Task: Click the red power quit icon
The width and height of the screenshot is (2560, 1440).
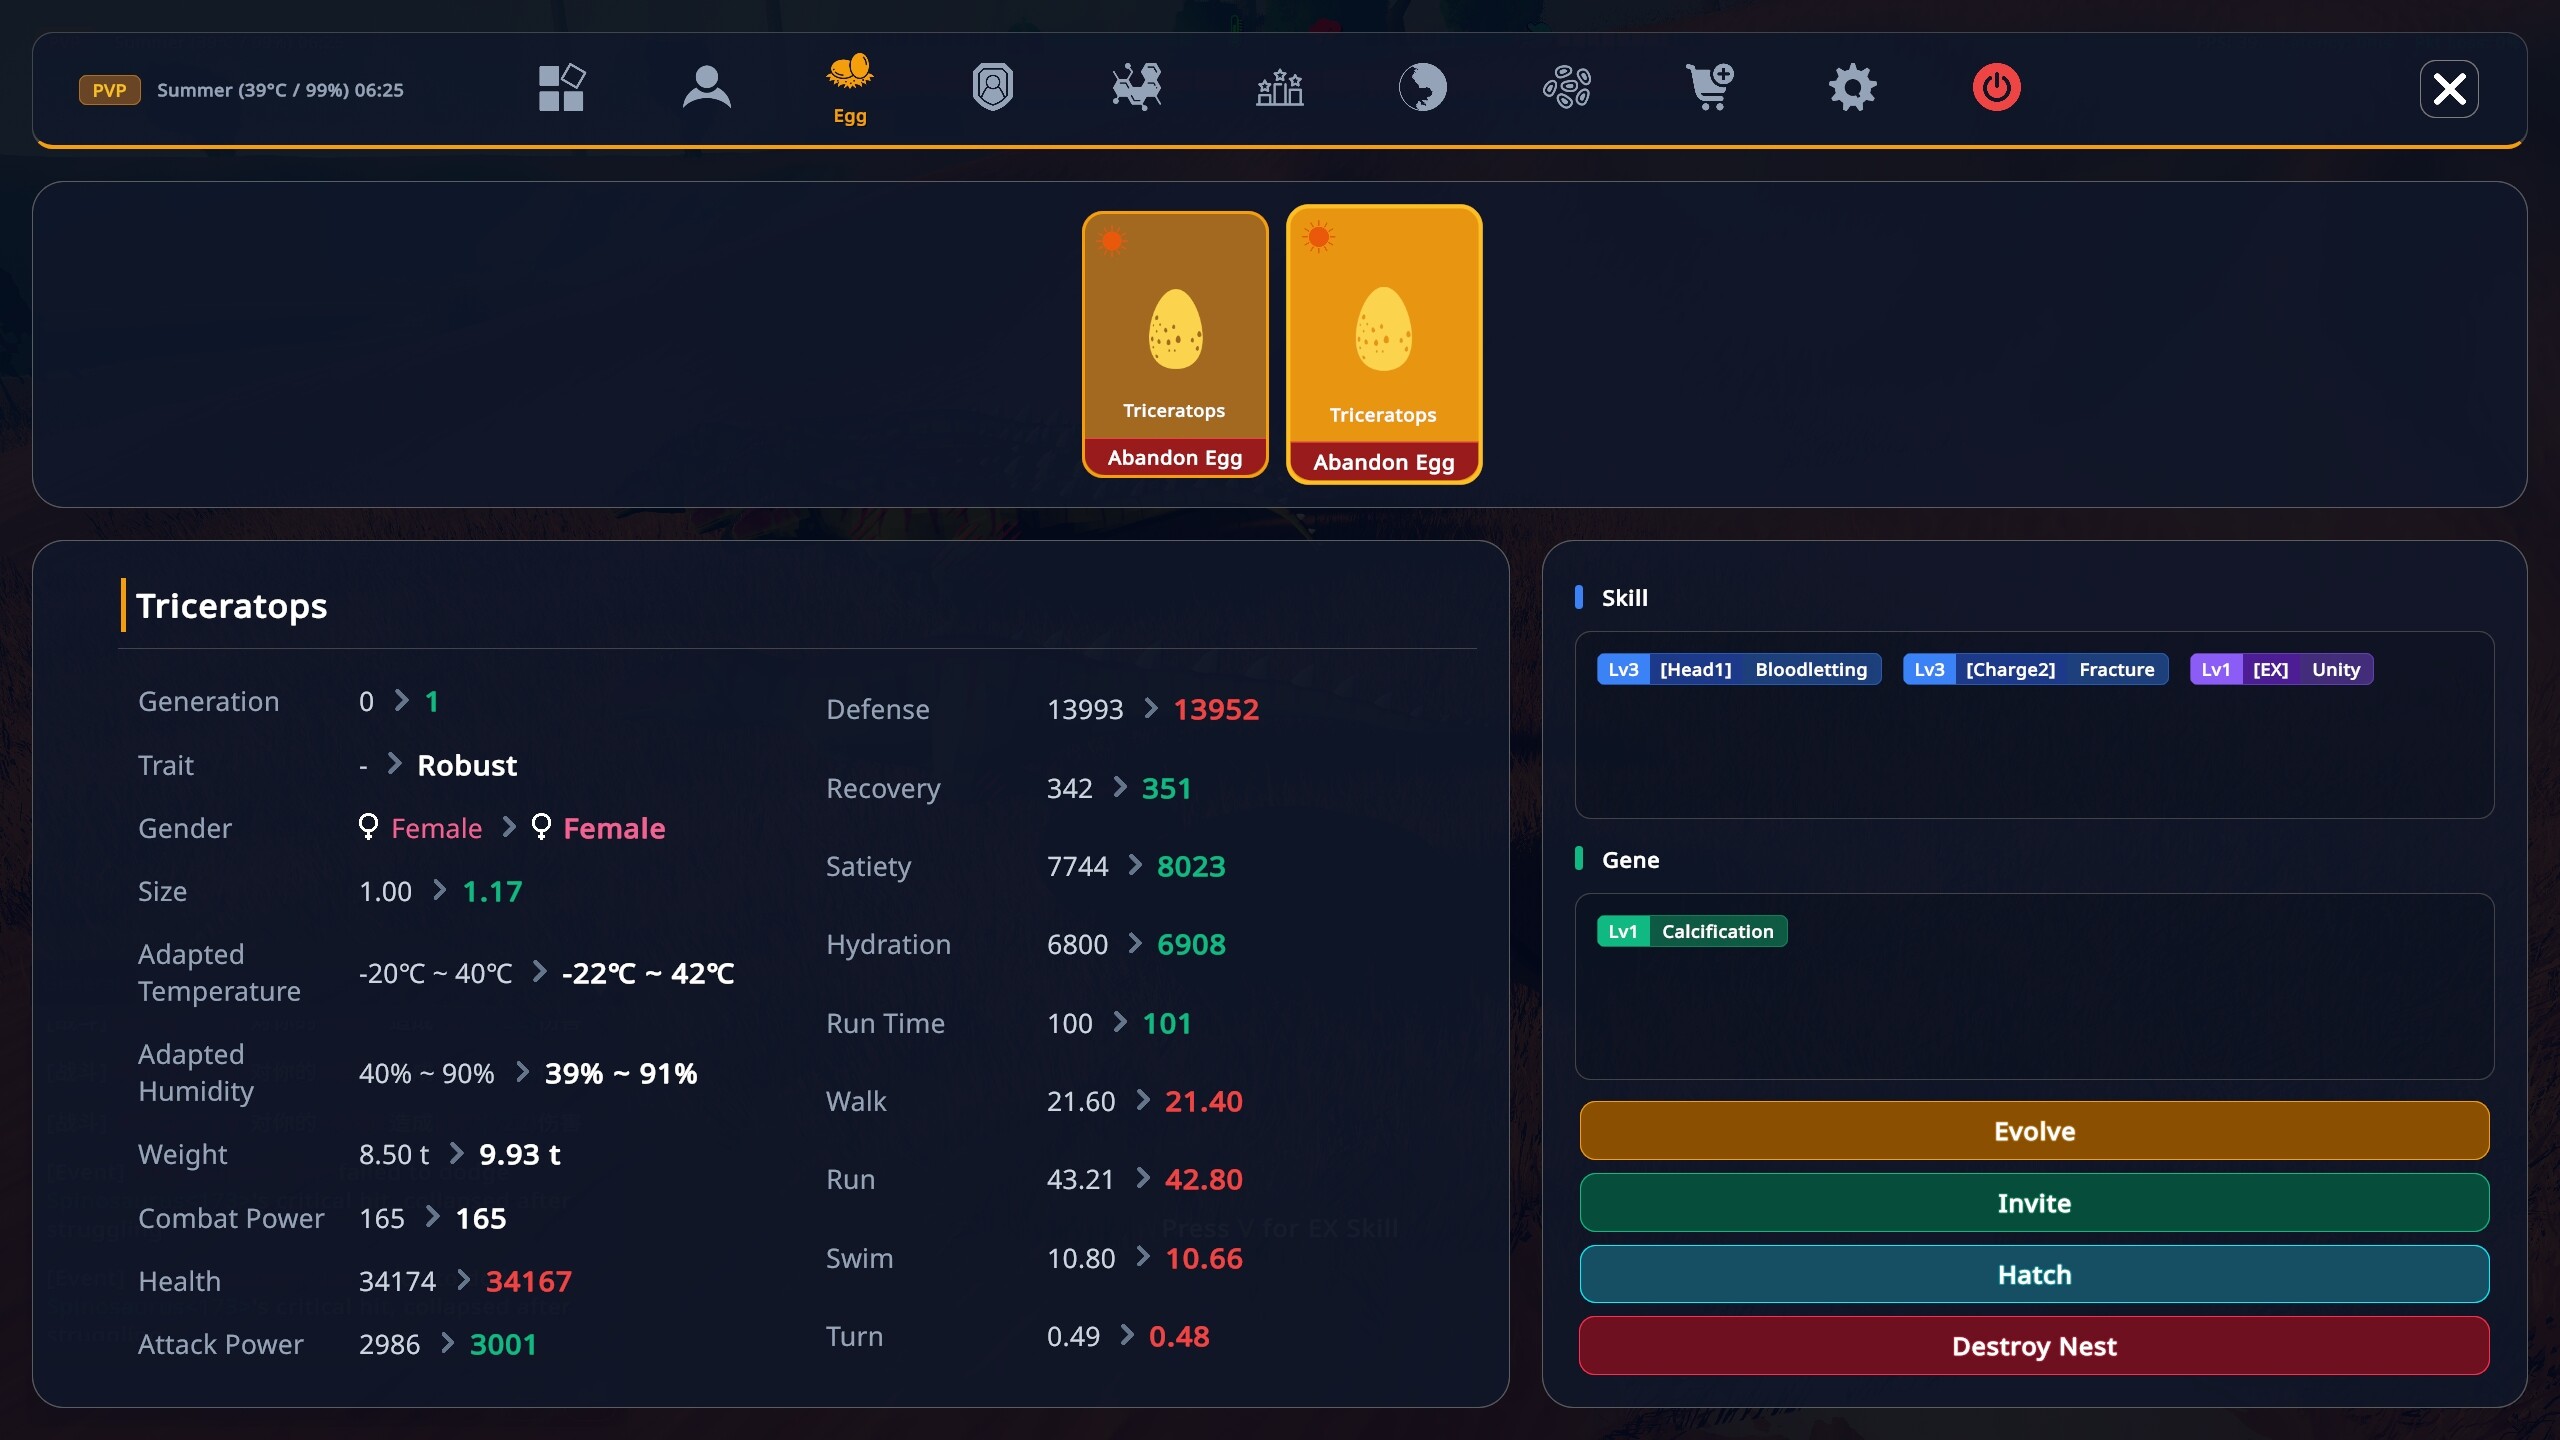Action: click(x=1997, y=88)
